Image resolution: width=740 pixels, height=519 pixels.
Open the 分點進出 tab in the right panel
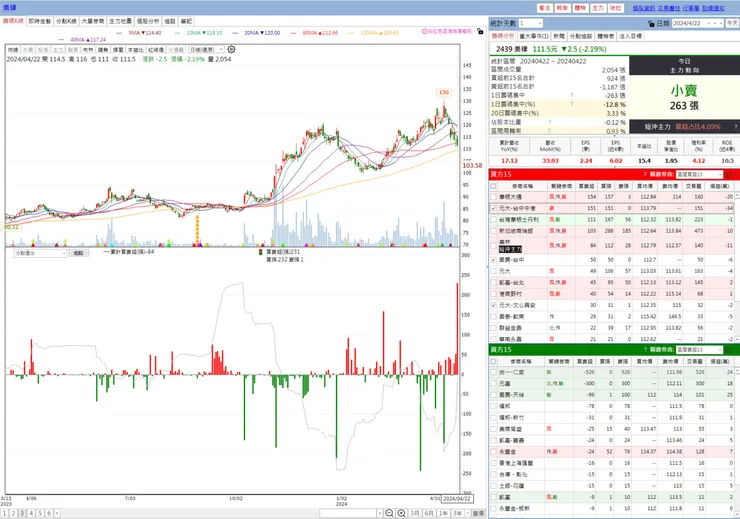[x=580, y=36]
